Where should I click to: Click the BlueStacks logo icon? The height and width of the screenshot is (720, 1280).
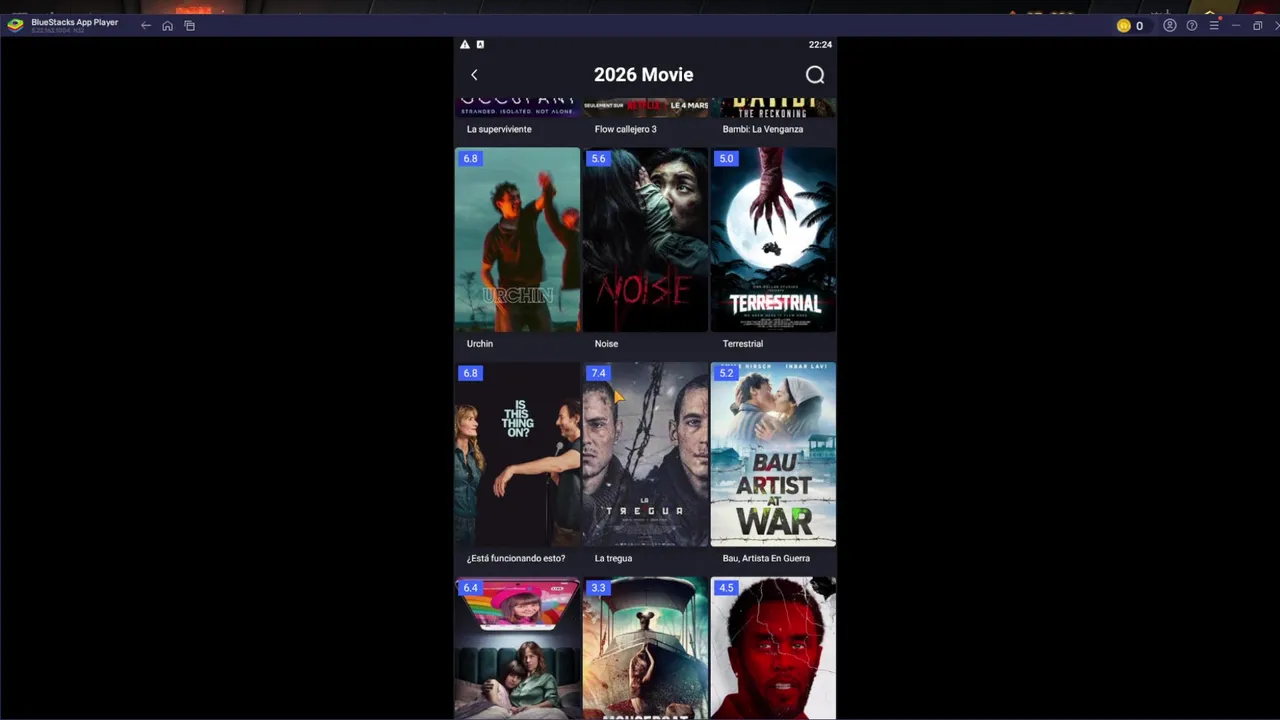15,25
